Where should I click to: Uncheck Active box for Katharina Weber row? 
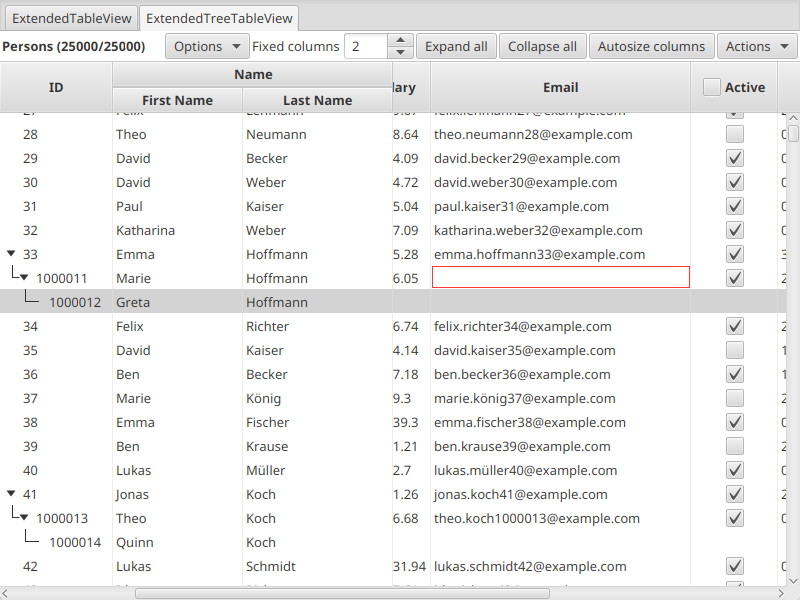click(735, 230)
